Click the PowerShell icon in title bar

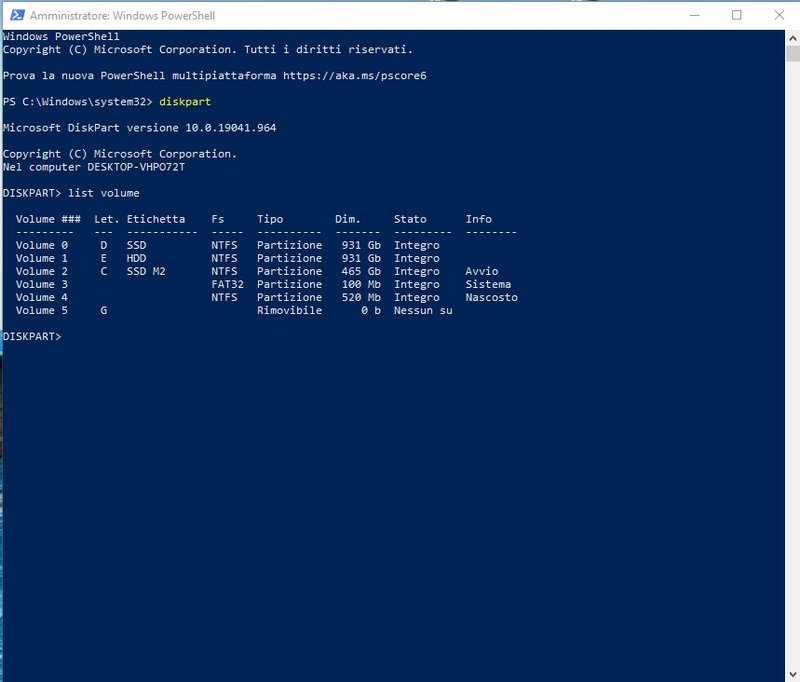click(17, 15)
